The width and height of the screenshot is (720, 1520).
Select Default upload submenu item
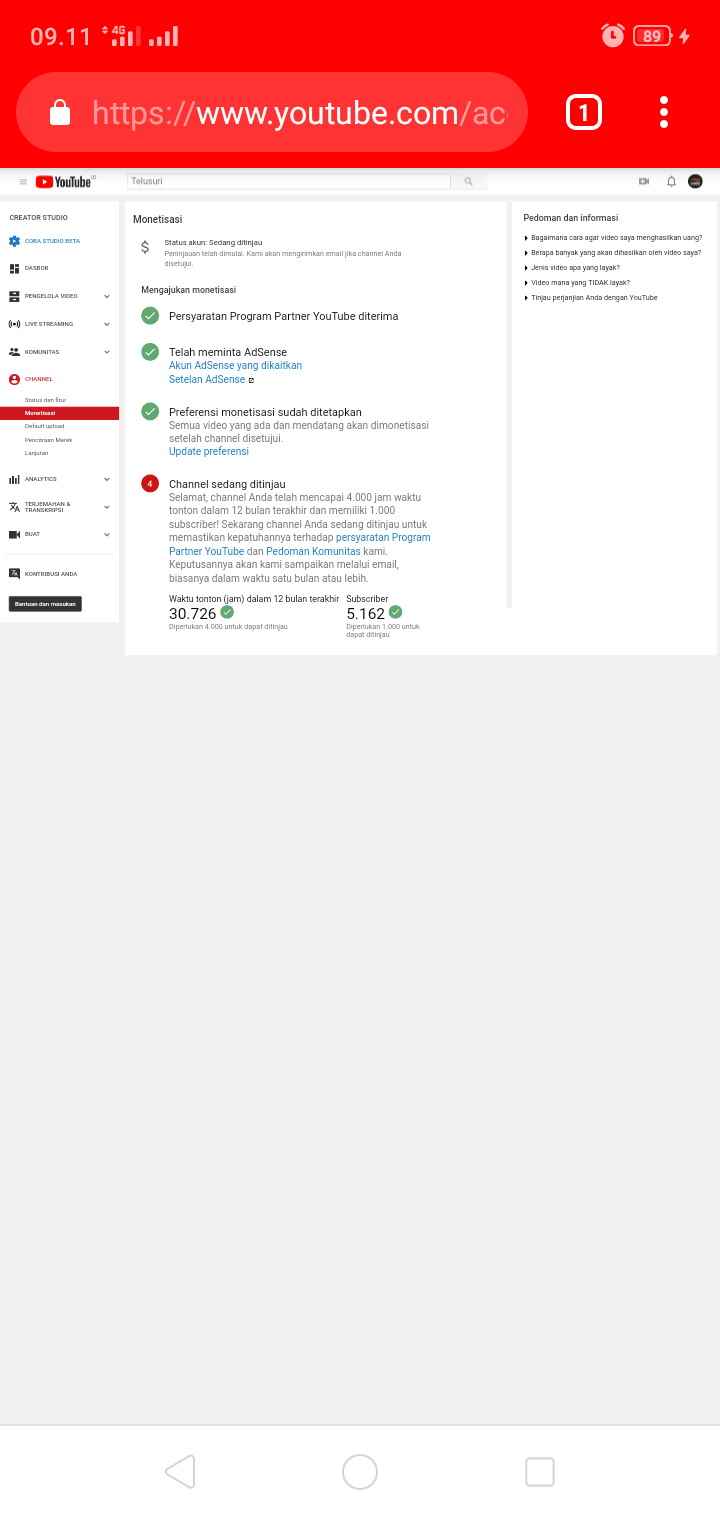tap(45, 426)
